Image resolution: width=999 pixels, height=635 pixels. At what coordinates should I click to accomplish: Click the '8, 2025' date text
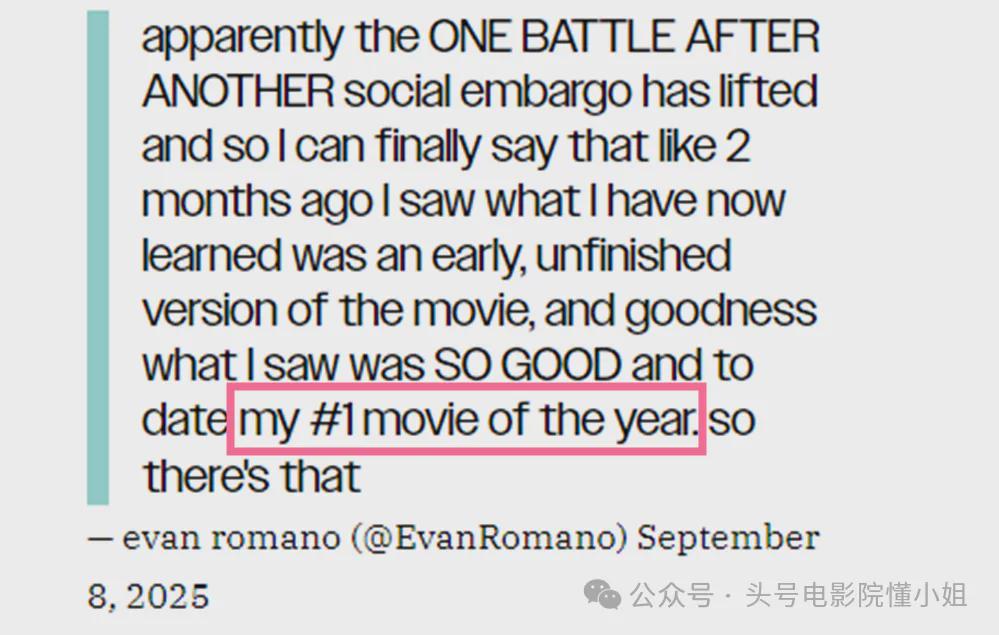click(148, 597)
